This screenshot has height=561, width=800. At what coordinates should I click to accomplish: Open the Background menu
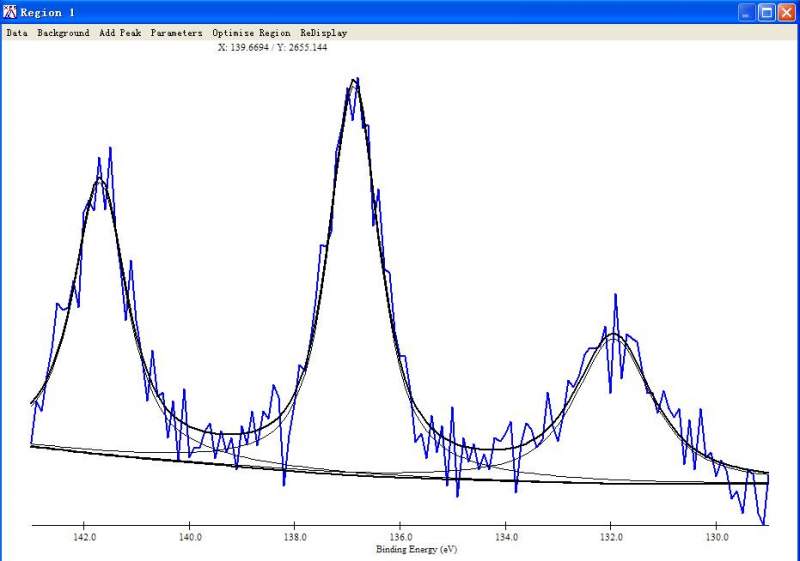[x=63, y=33]
